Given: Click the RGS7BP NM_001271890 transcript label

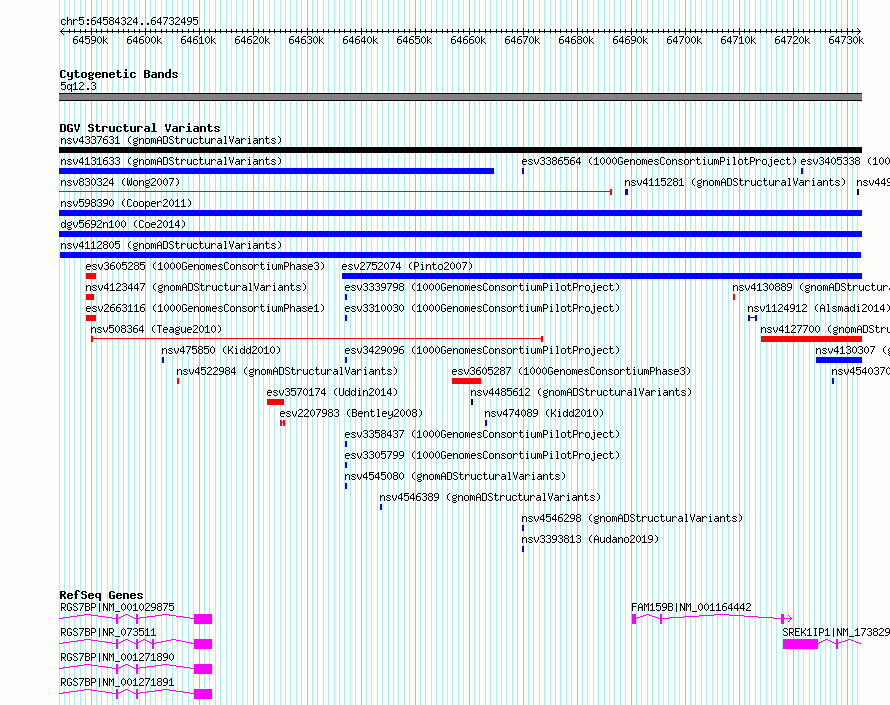Looking at the screenshot, I should tap(117, 657).
